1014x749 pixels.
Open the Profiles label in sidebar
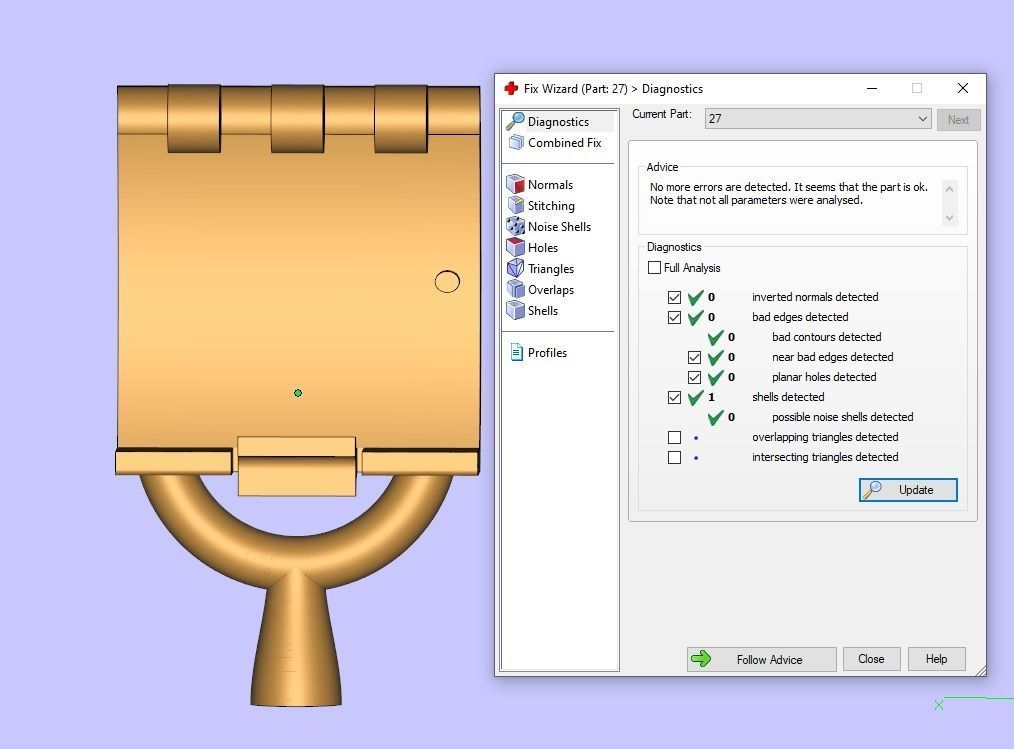tap(547, 353)
